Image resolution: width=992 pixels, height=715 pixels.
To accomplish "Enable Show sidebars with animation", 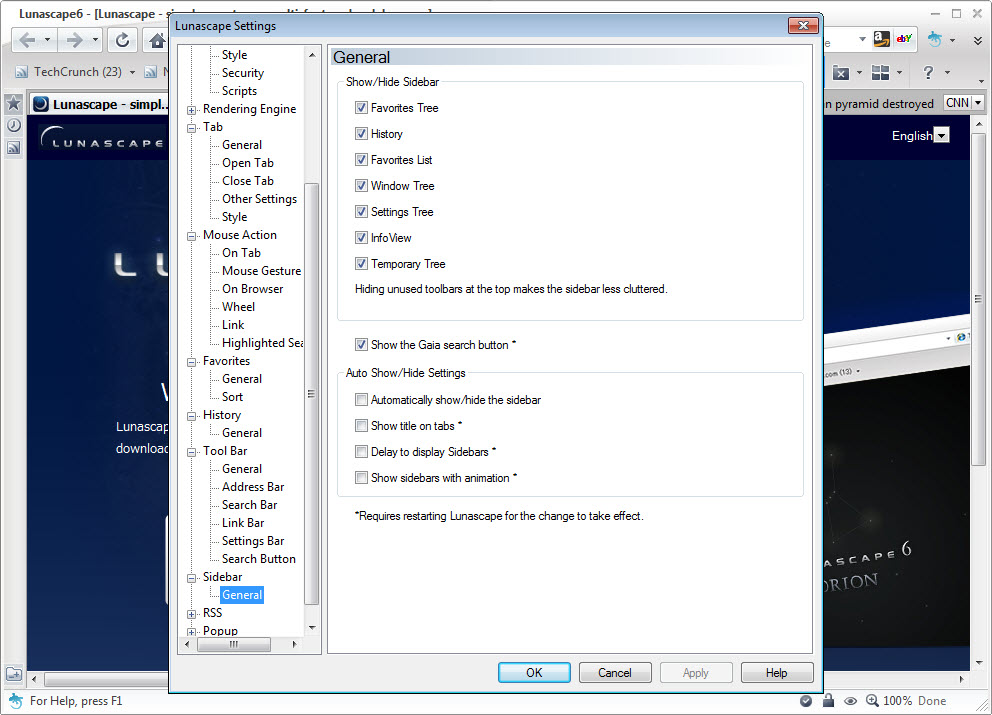I will [361, 477].
